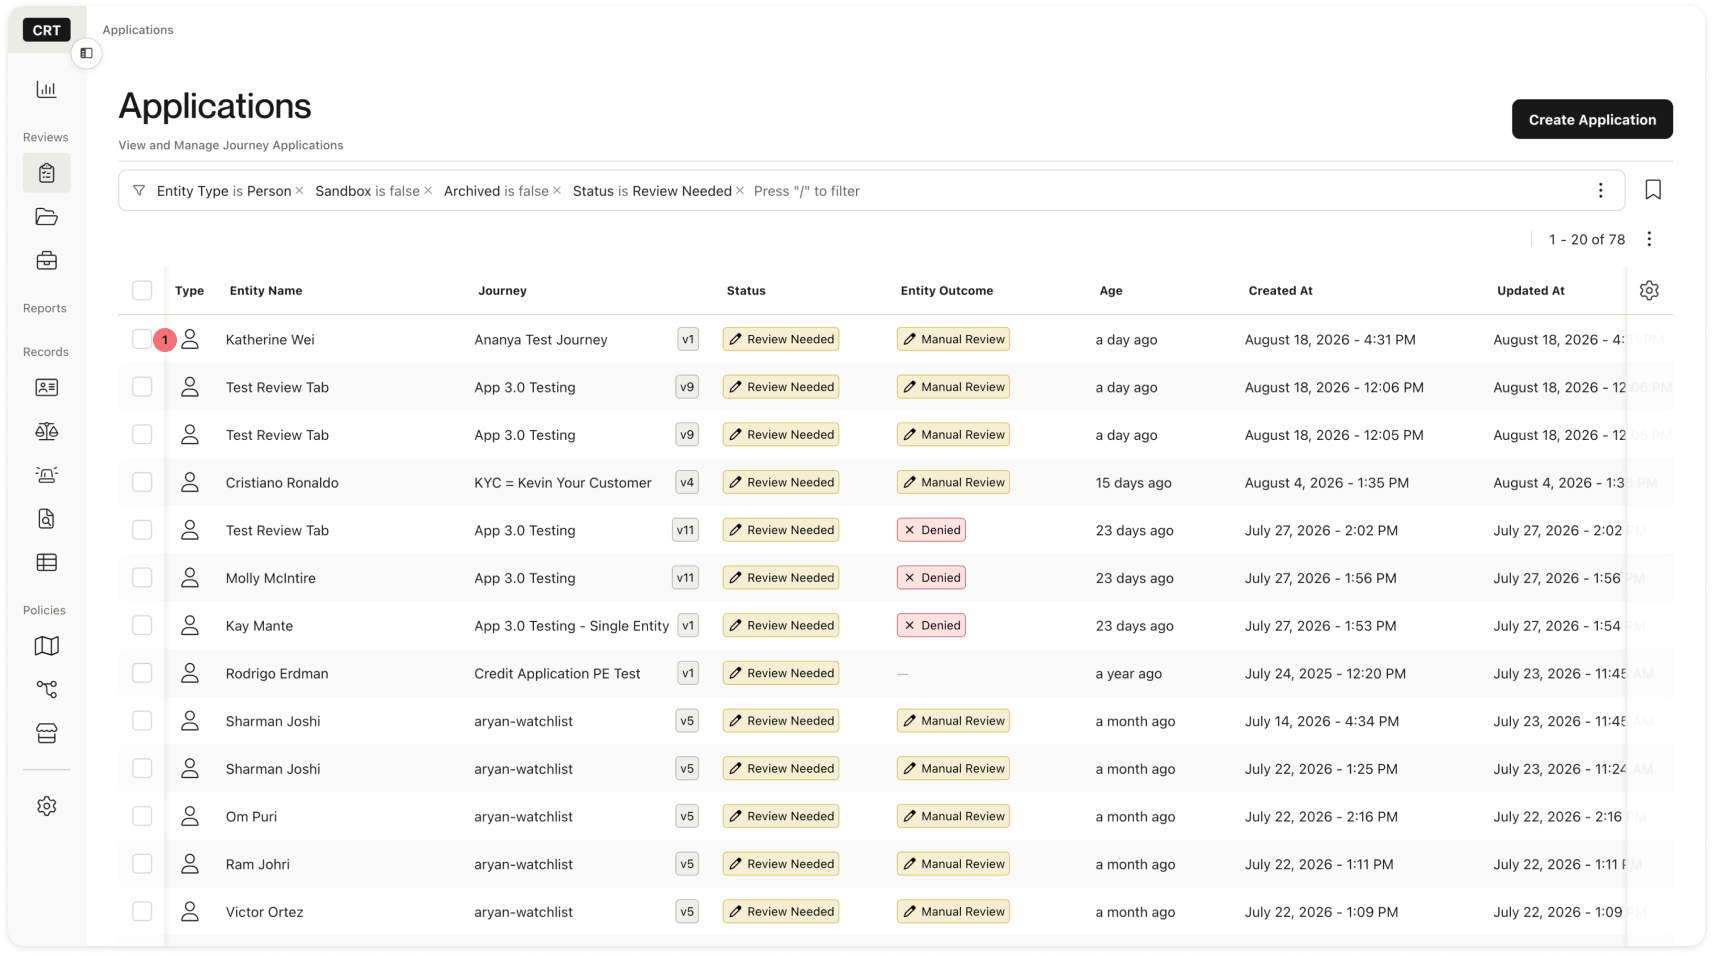Open the settings gear in the sidebar
Screen dimensions: 1713x956
click(x=46, y=806)
